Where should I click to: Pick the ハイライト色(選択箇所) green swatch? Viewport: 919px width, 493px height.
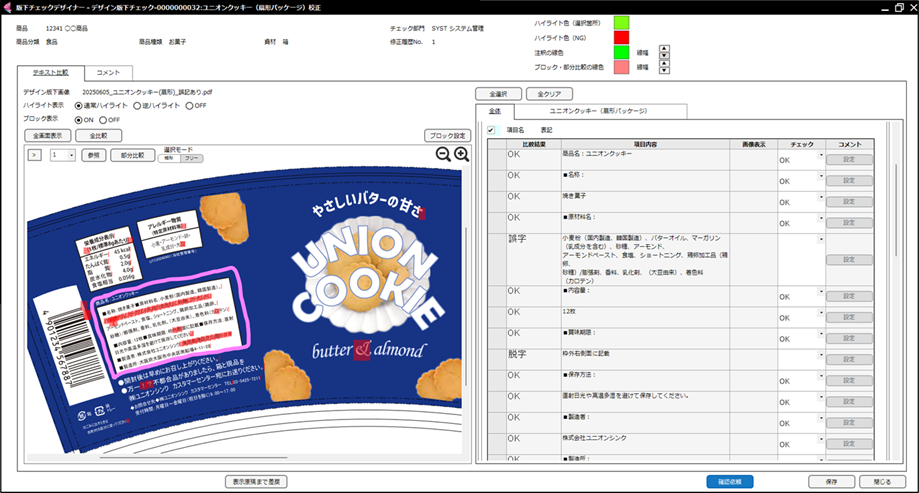click(x=621, y=23)
